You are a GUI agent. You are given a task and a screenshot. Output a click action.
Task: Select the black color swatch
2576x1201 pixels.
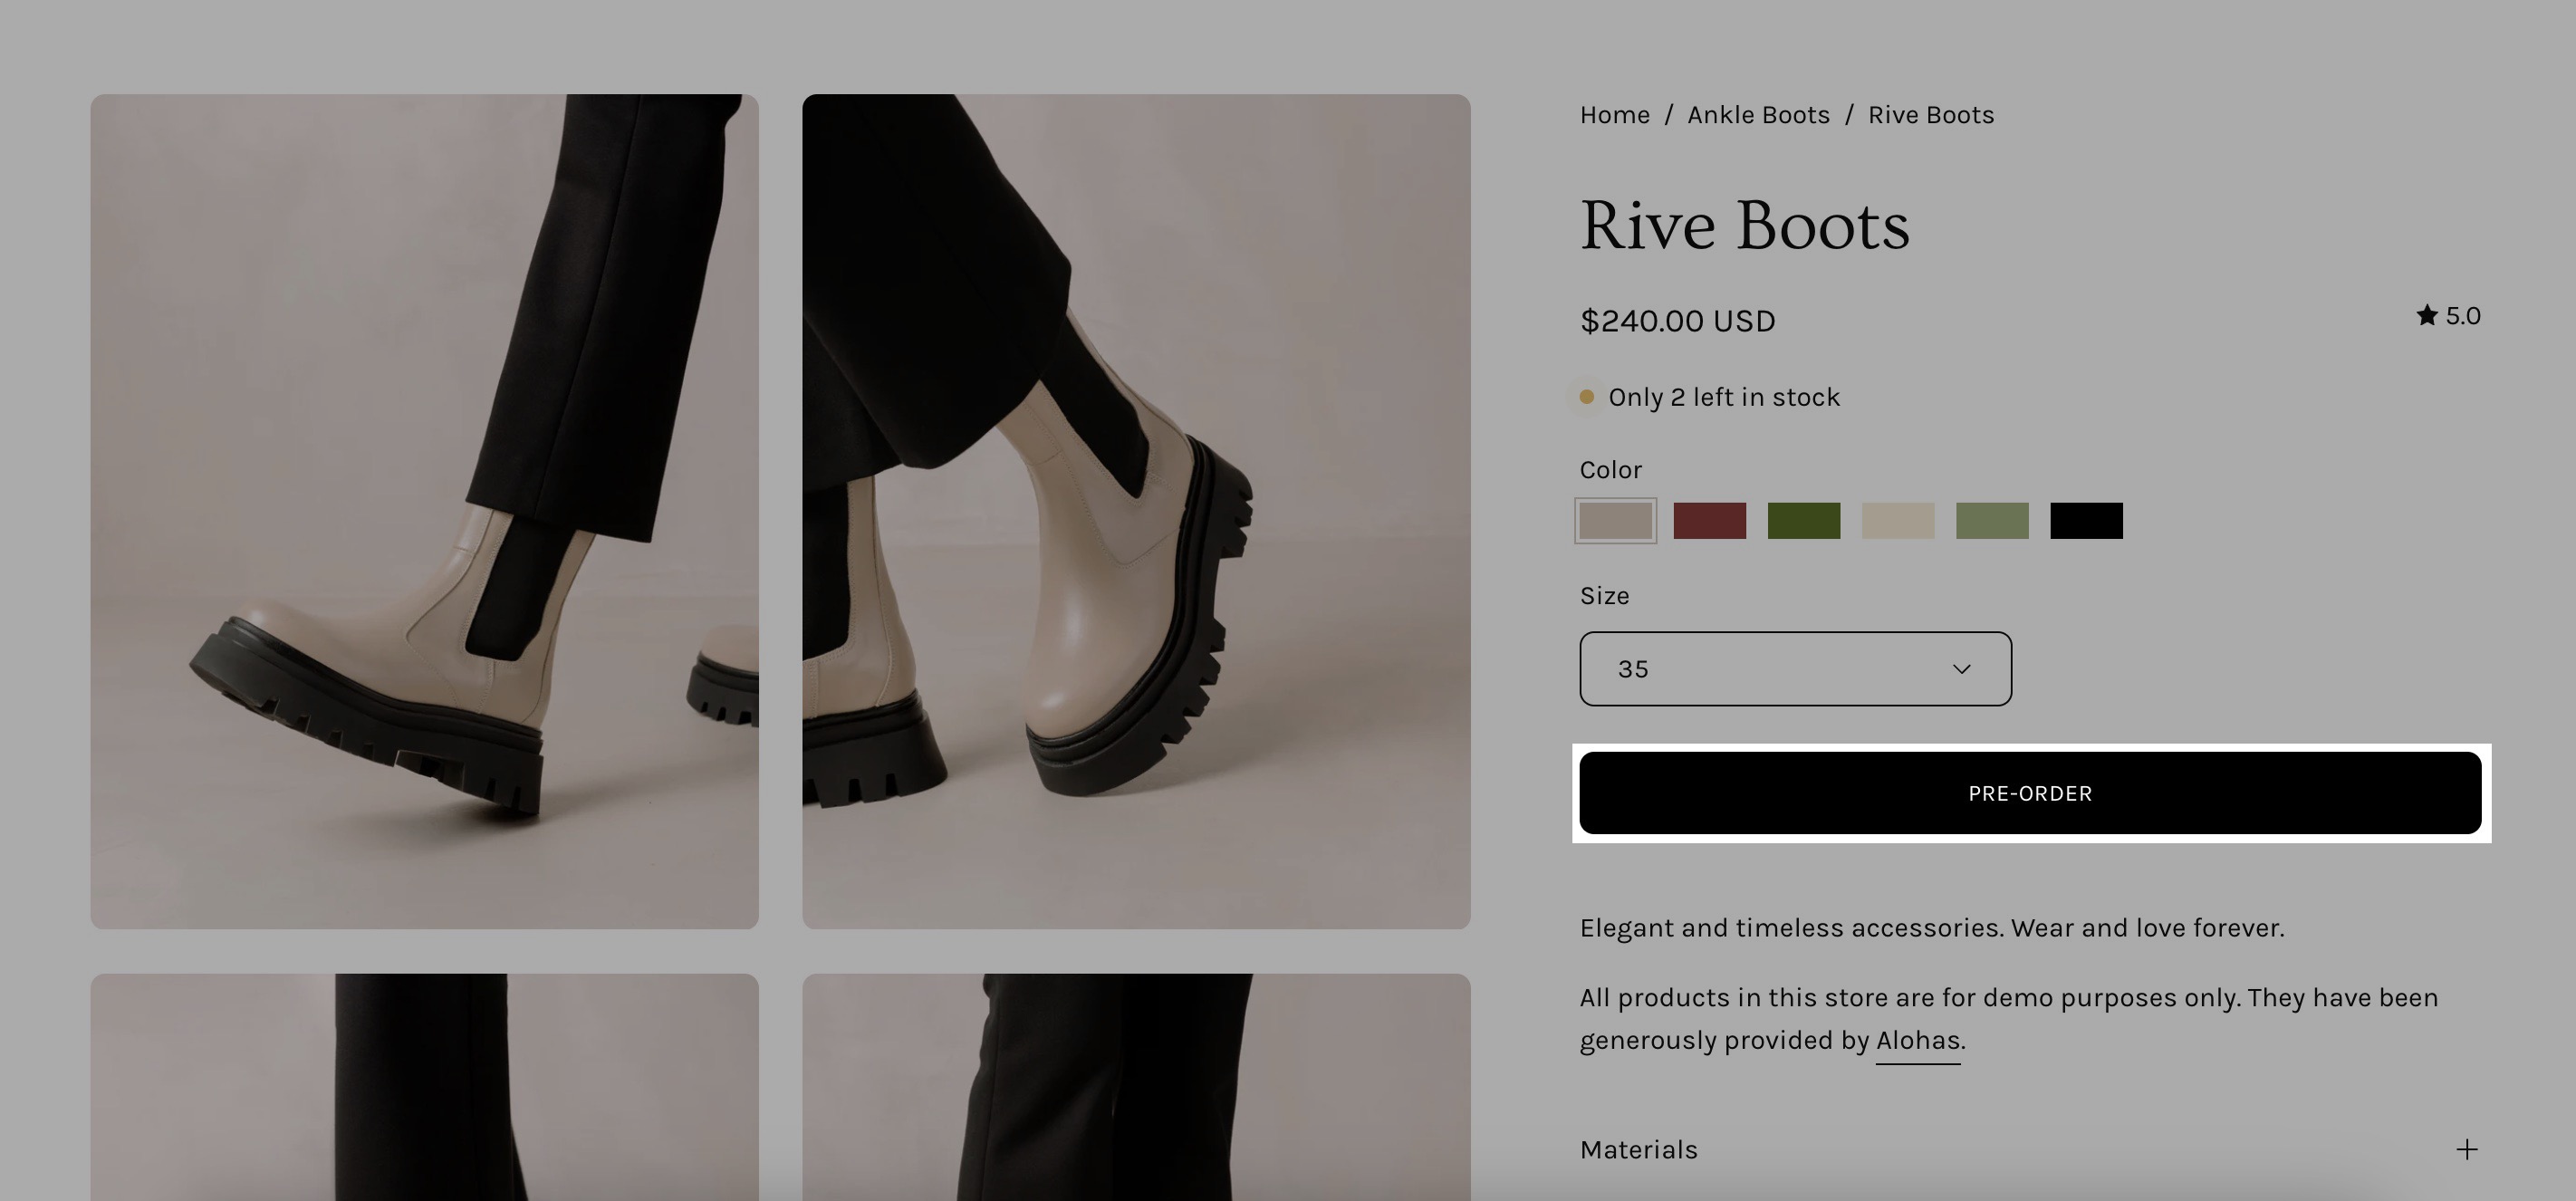click(x=2086, y=521)
